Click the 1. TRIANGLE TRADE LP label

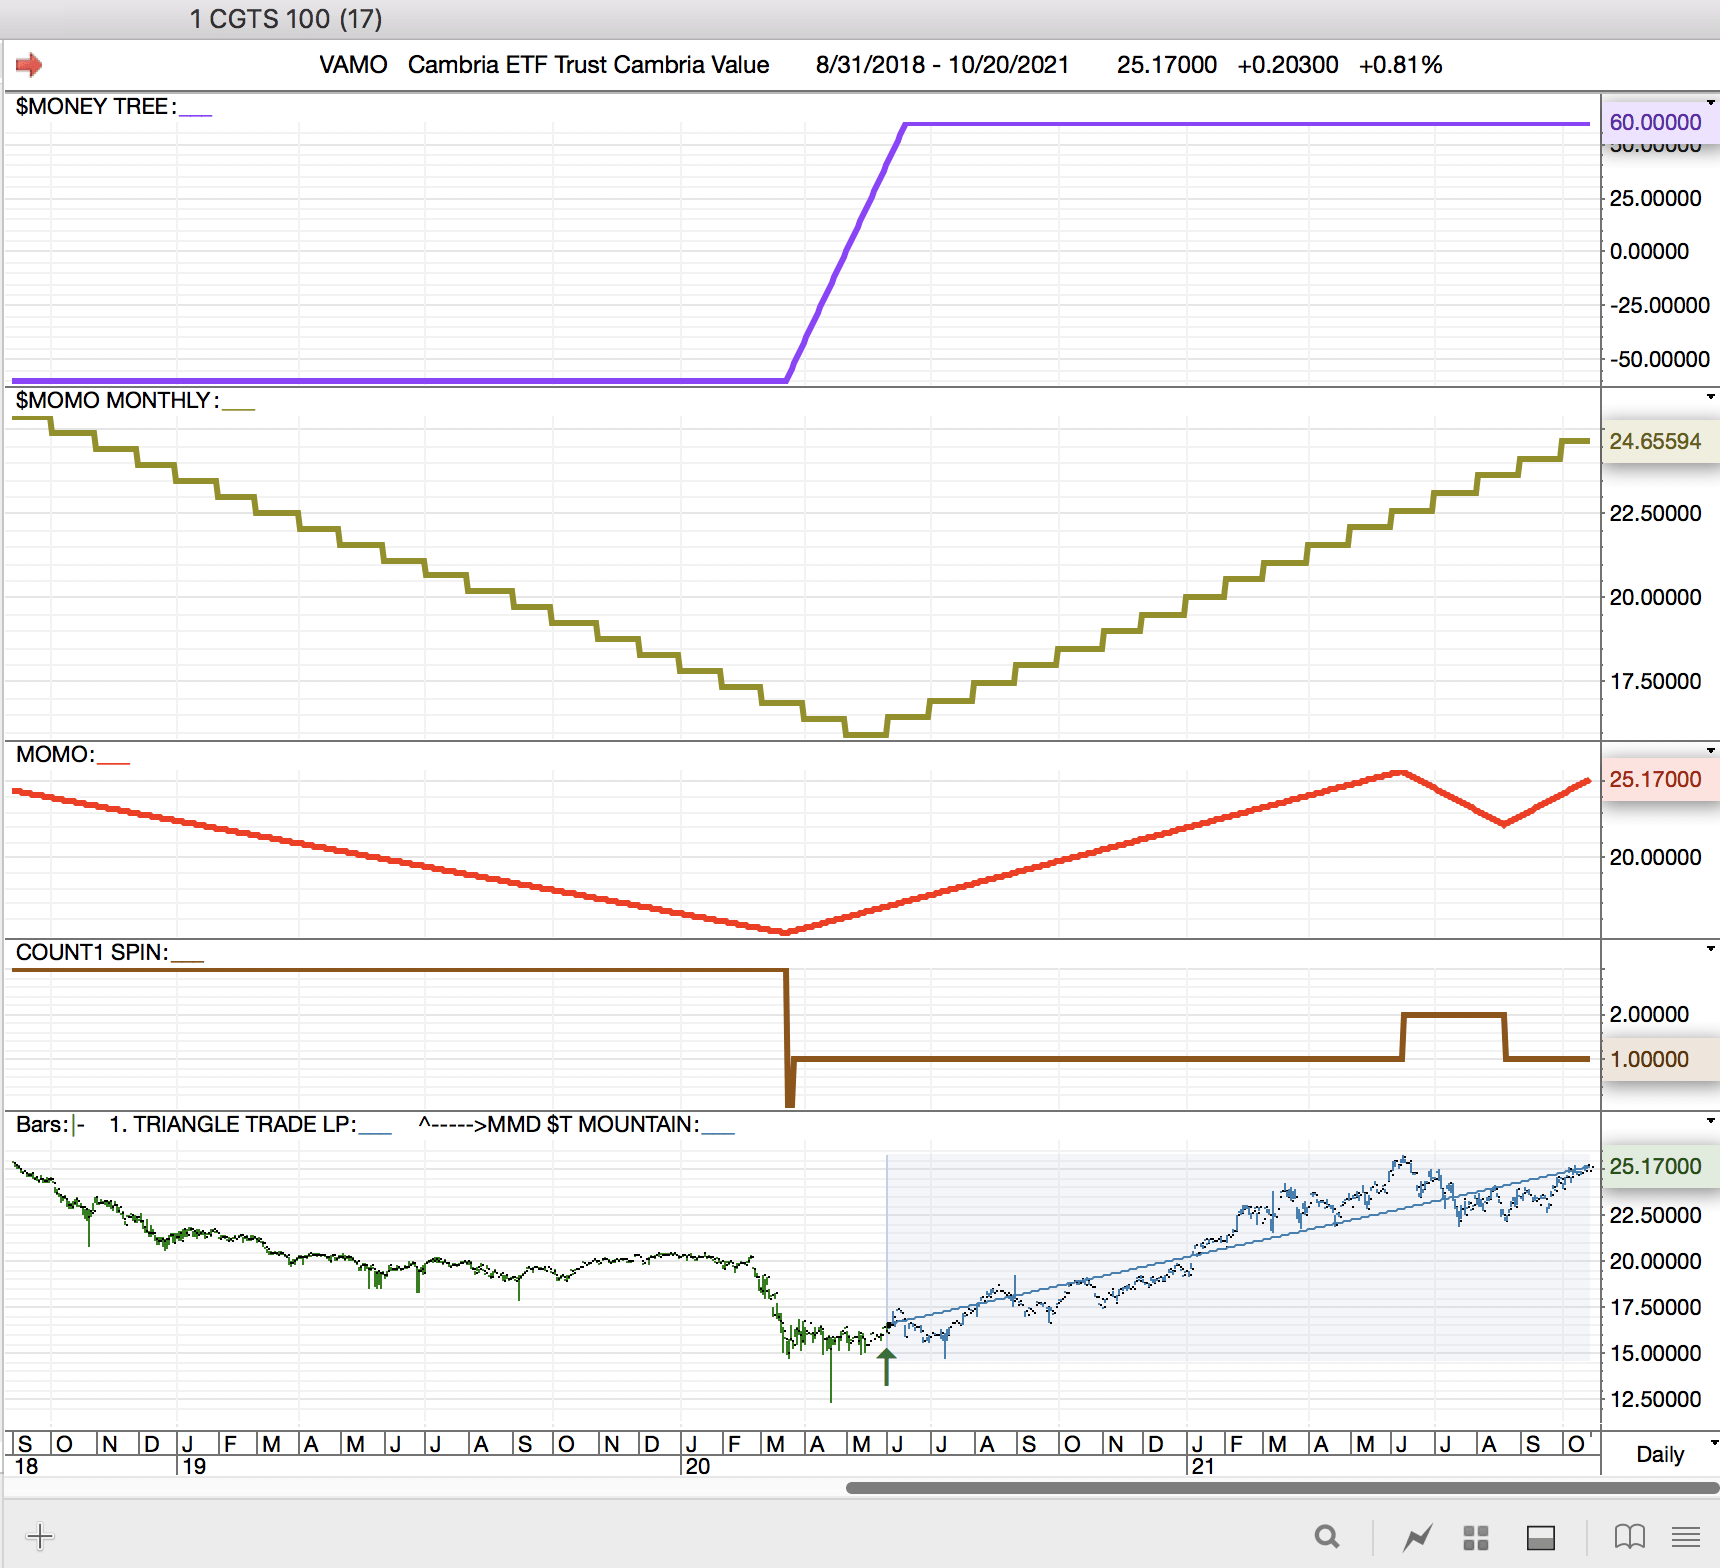[232, 1124]
